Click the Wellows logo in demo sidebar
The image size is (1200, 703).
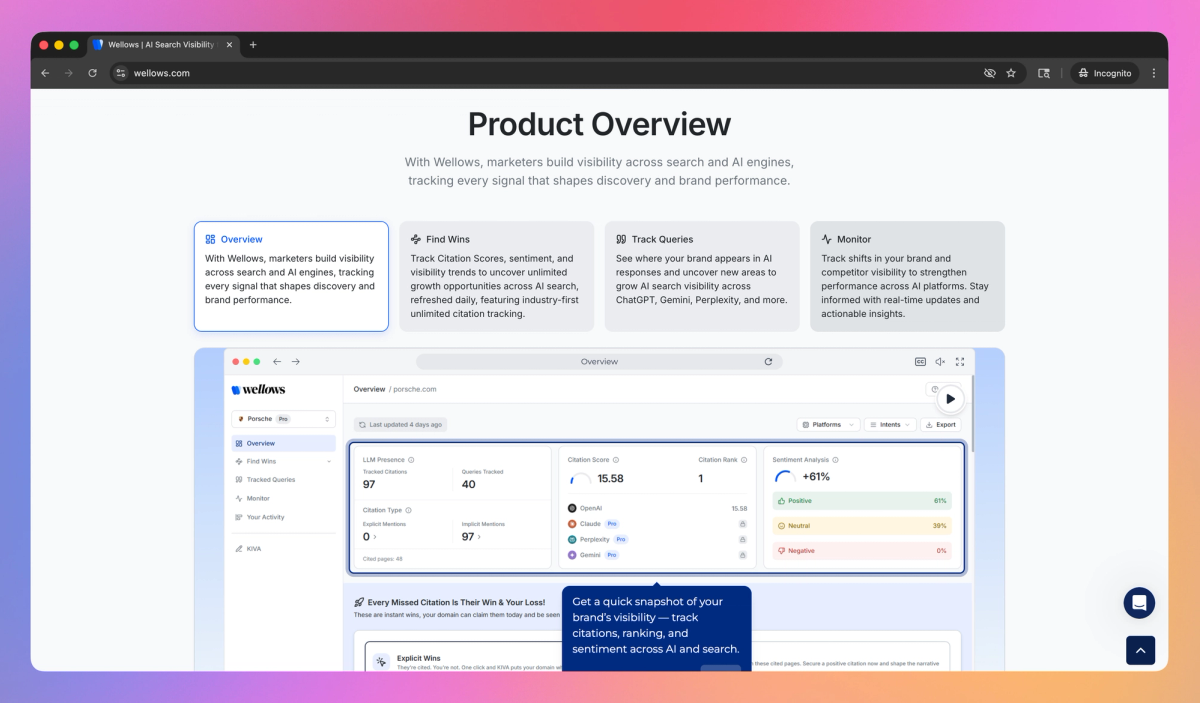pyautogui.click(x=258, y=389)
